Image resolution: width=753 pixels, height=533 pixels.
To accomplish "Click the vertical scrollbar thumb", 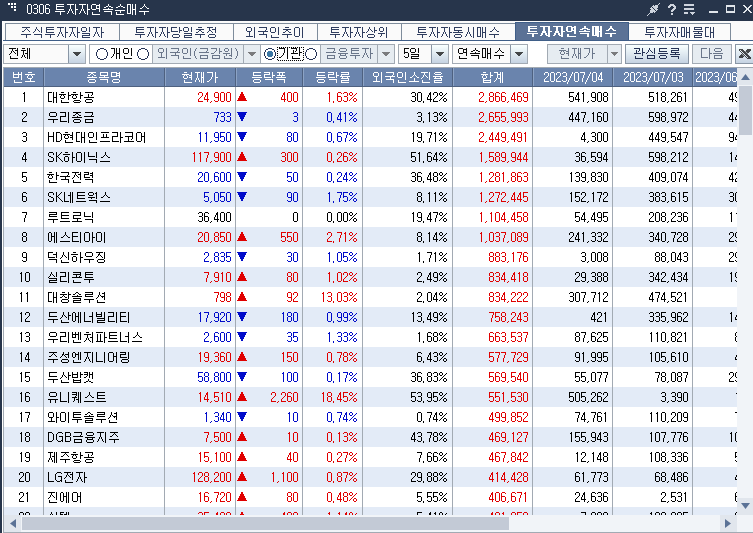I will pos(745,110).
